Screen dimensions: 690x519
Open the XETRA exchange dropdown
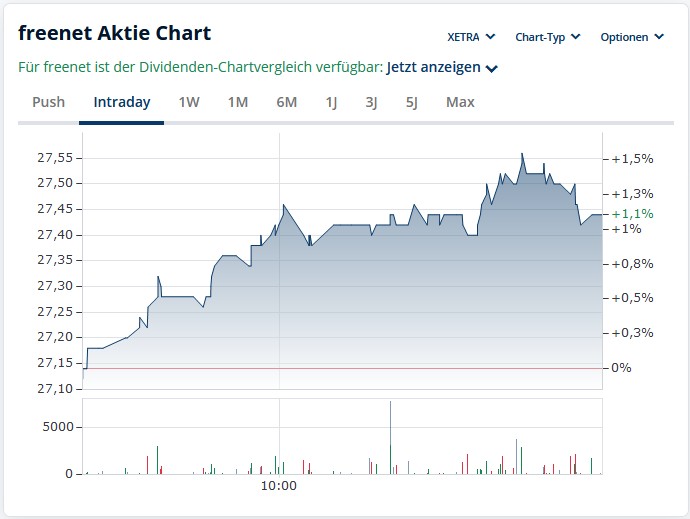470,37
